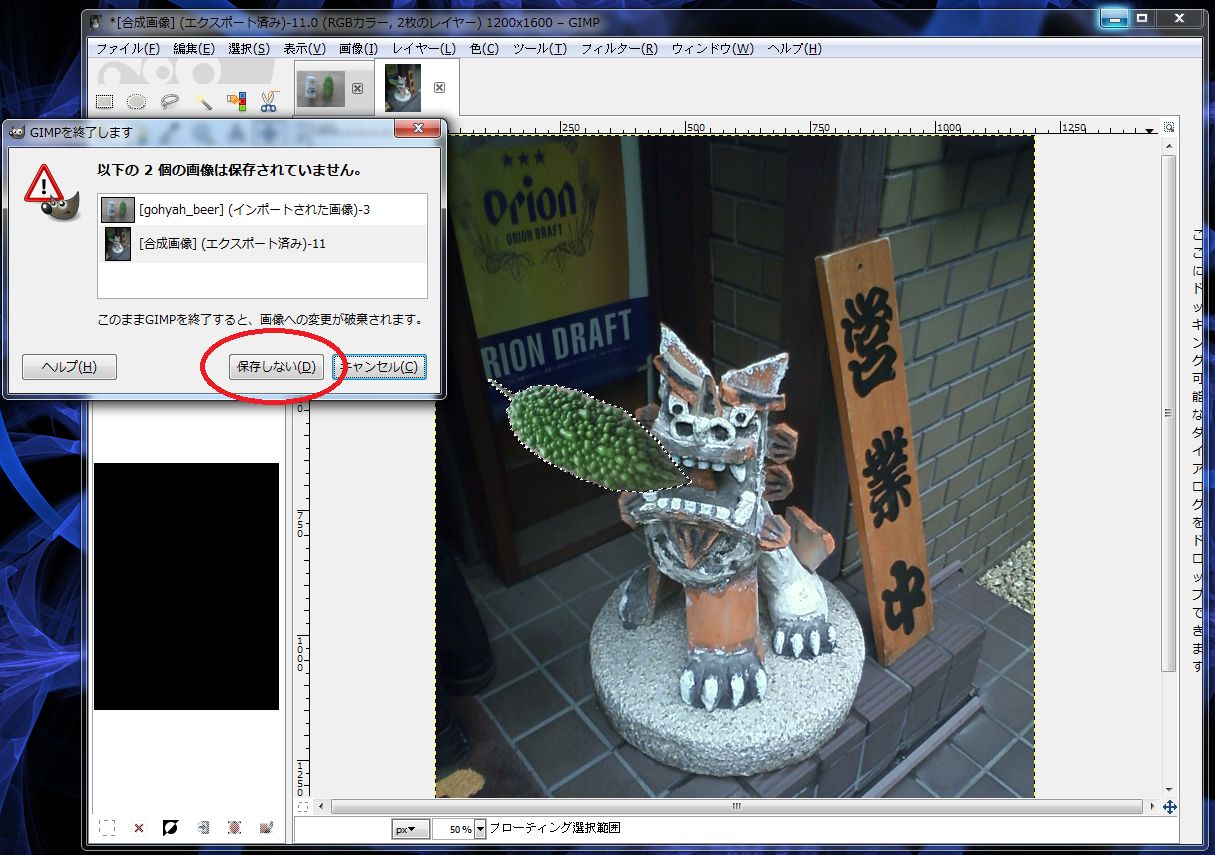Image resolution: width=1215 pixels, height=855 pixels.
Task: Open the レイヤー(L) menu
Action: click(424, 49)
